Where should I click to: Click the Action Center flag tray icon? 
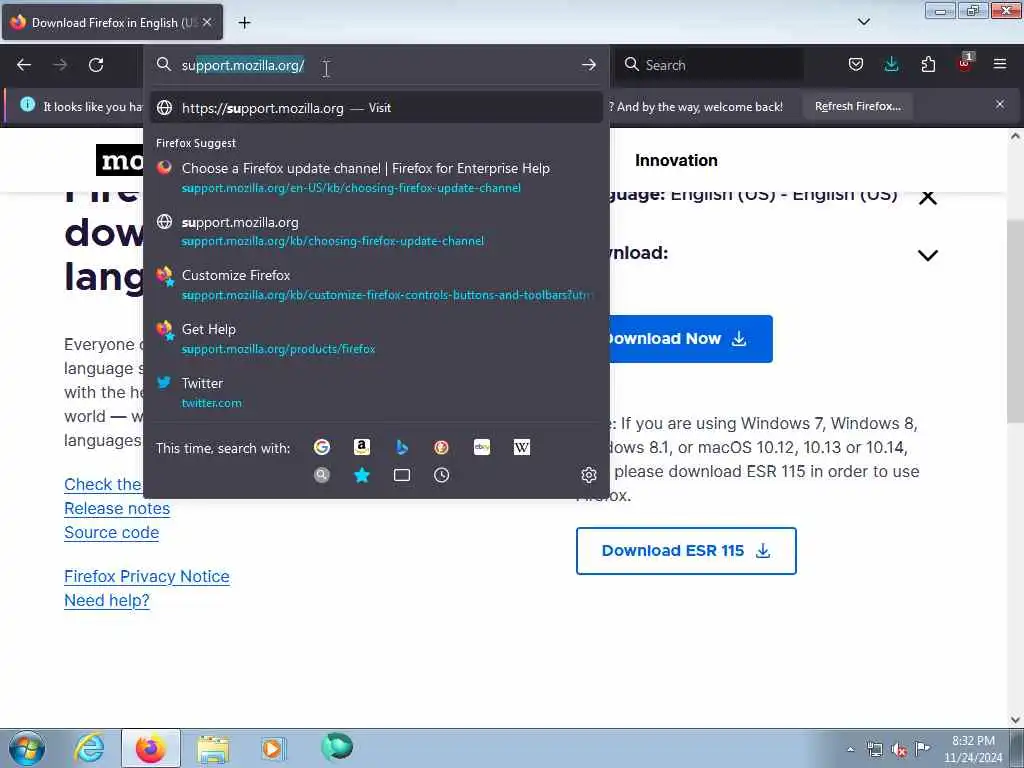click(x=922, y=748)
